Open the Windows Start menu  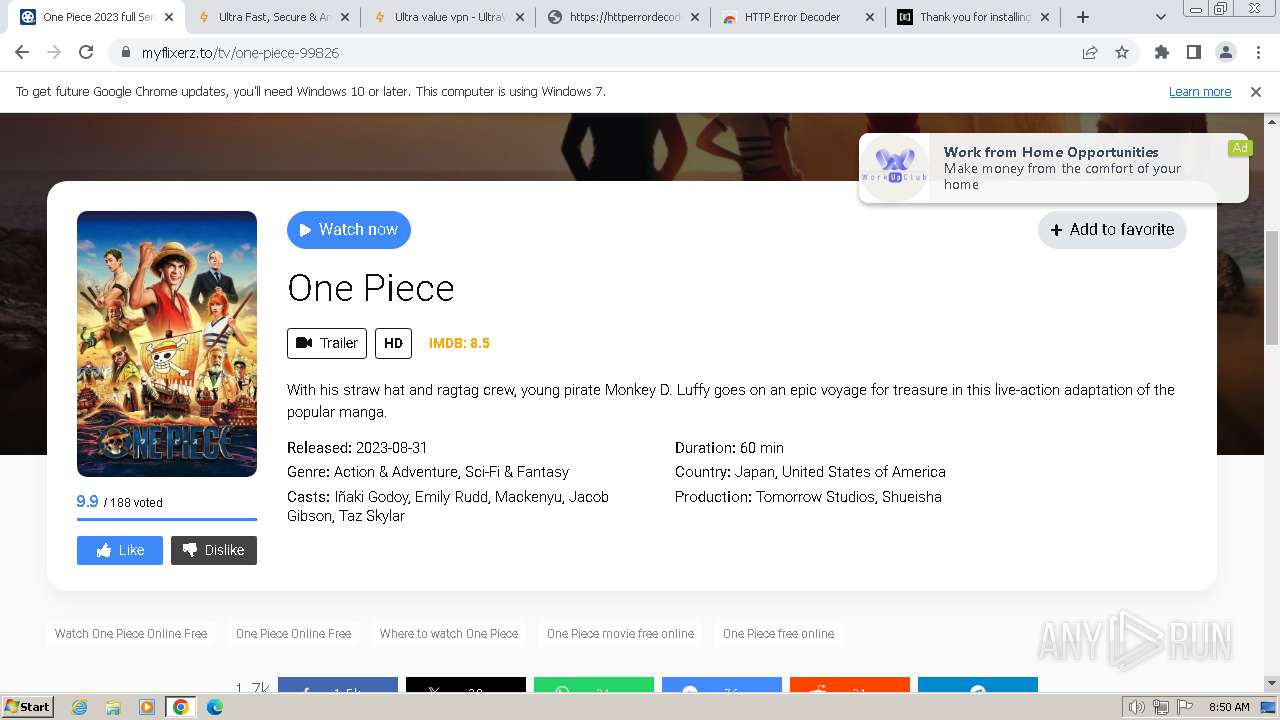(x=27, y=706)
